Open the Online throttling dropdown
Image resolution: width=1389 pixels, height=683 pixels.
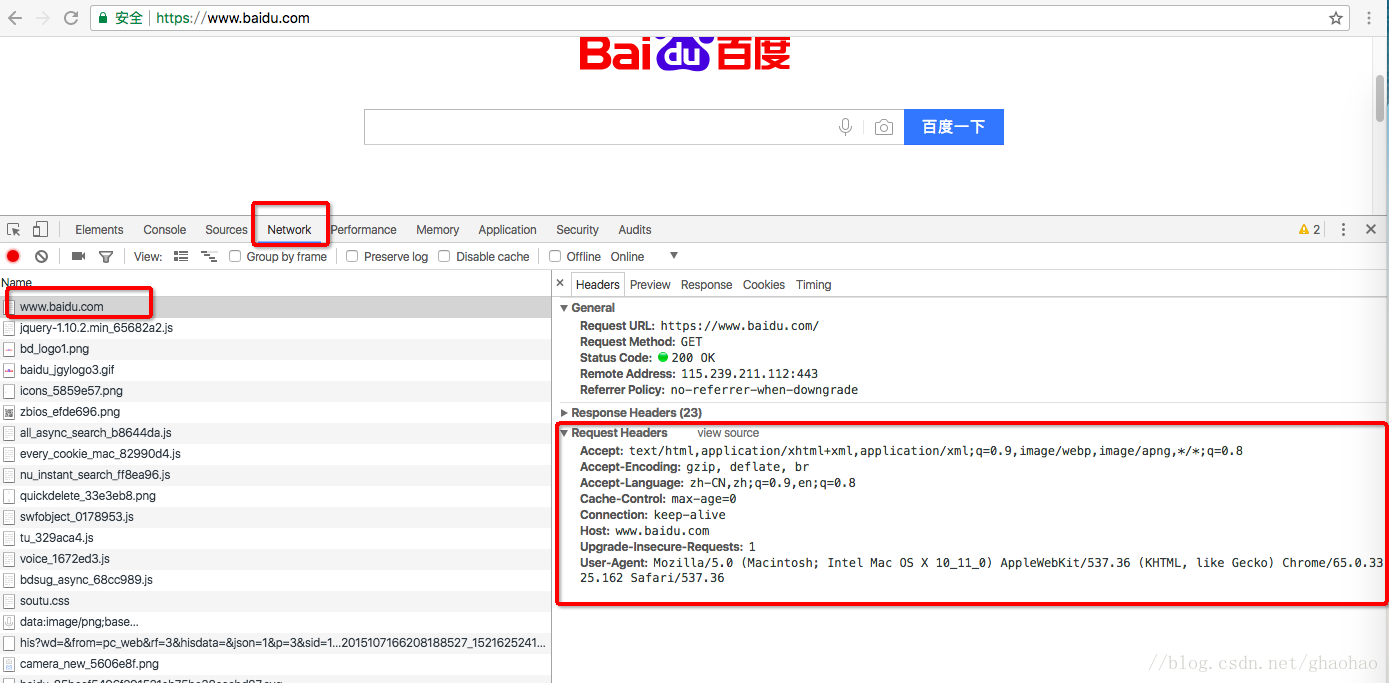(x=645, y=256)
